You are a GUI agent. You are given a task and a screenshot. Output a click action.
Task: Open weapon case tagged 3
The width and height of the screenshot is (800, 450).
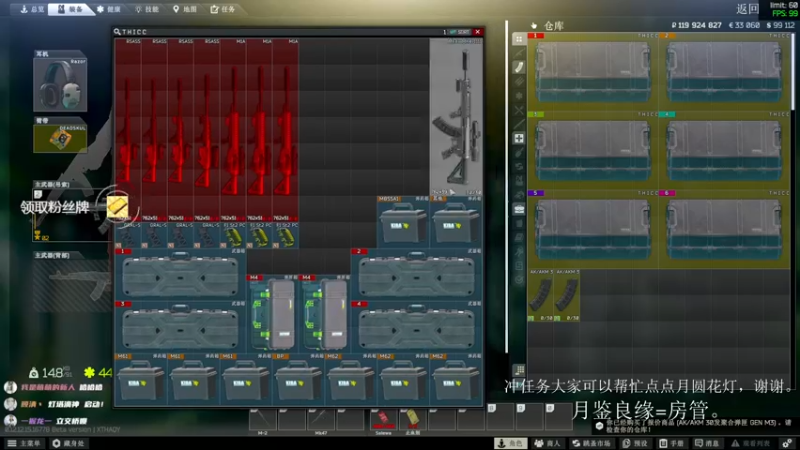point(181,327)
